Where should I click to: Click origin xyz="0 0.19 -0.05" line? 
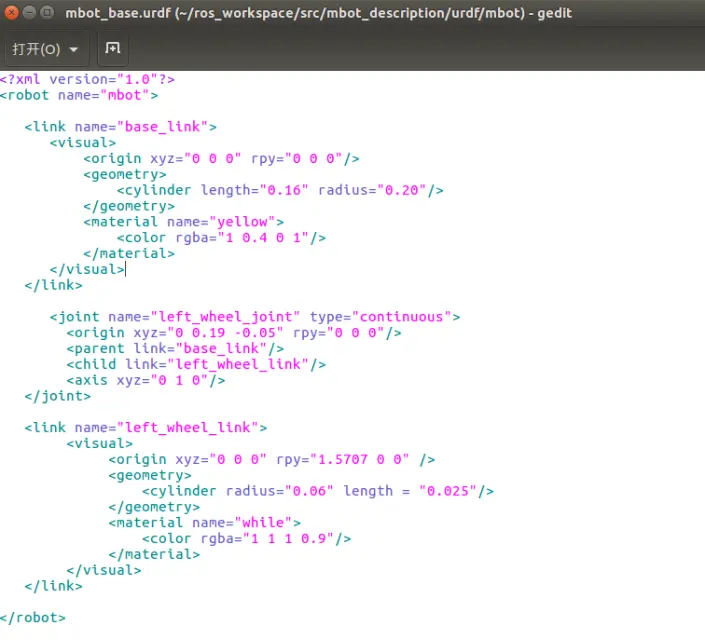point(234,333)
